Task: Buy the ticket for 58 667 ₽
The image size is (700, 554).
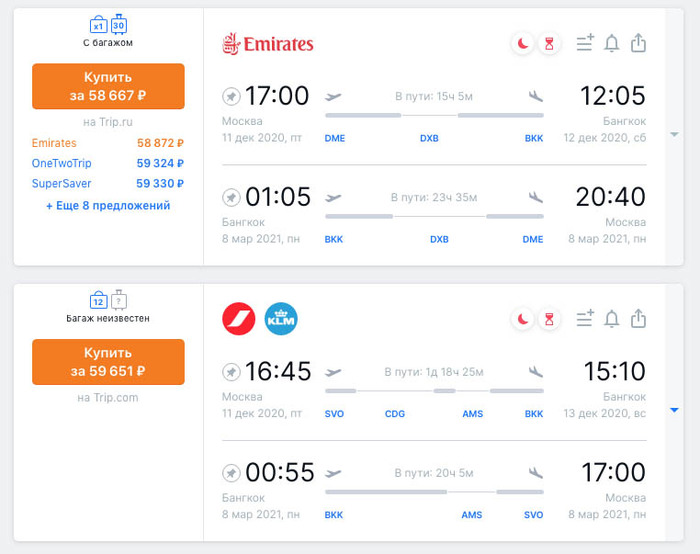Action: tap(108, 86)
